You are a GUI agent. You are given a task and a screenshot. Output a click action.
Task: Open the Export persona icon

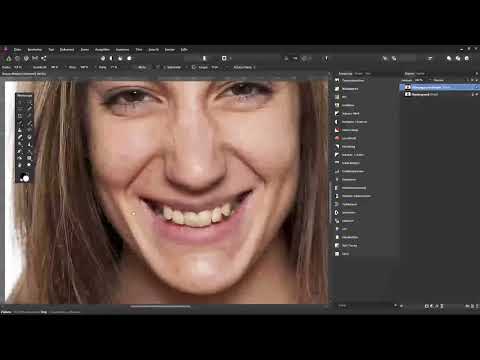[44, 58]
